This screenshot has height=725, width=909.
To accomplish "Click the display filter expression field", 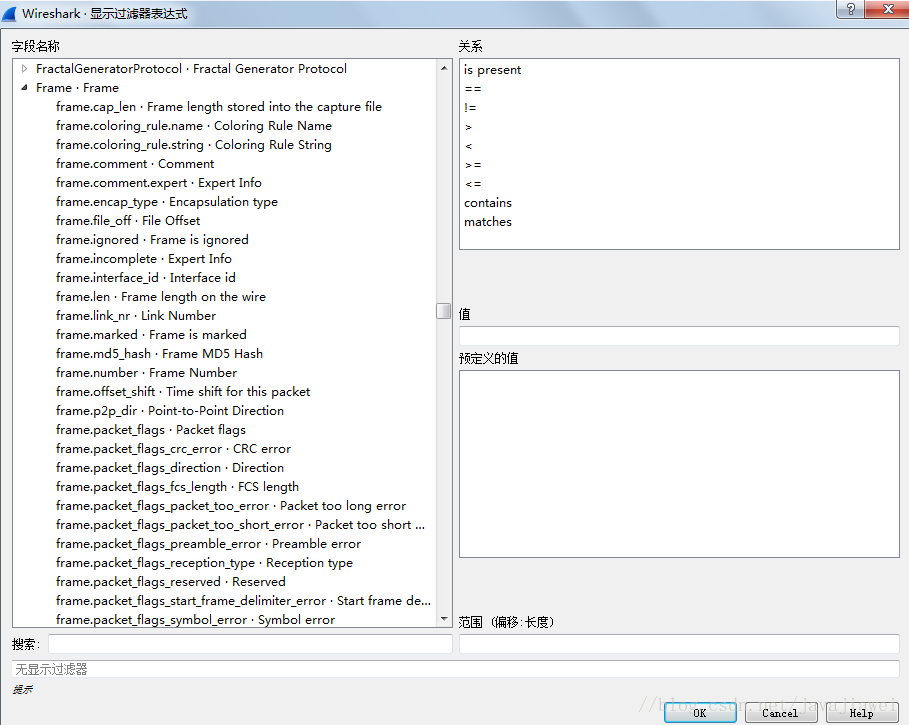I will click(455, 669).
